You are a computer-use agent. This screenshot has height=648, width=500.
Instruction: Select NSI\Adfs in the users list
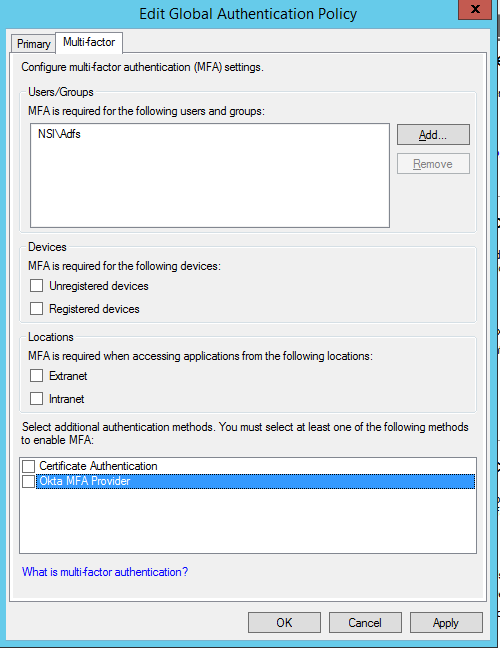click(59, 134)
